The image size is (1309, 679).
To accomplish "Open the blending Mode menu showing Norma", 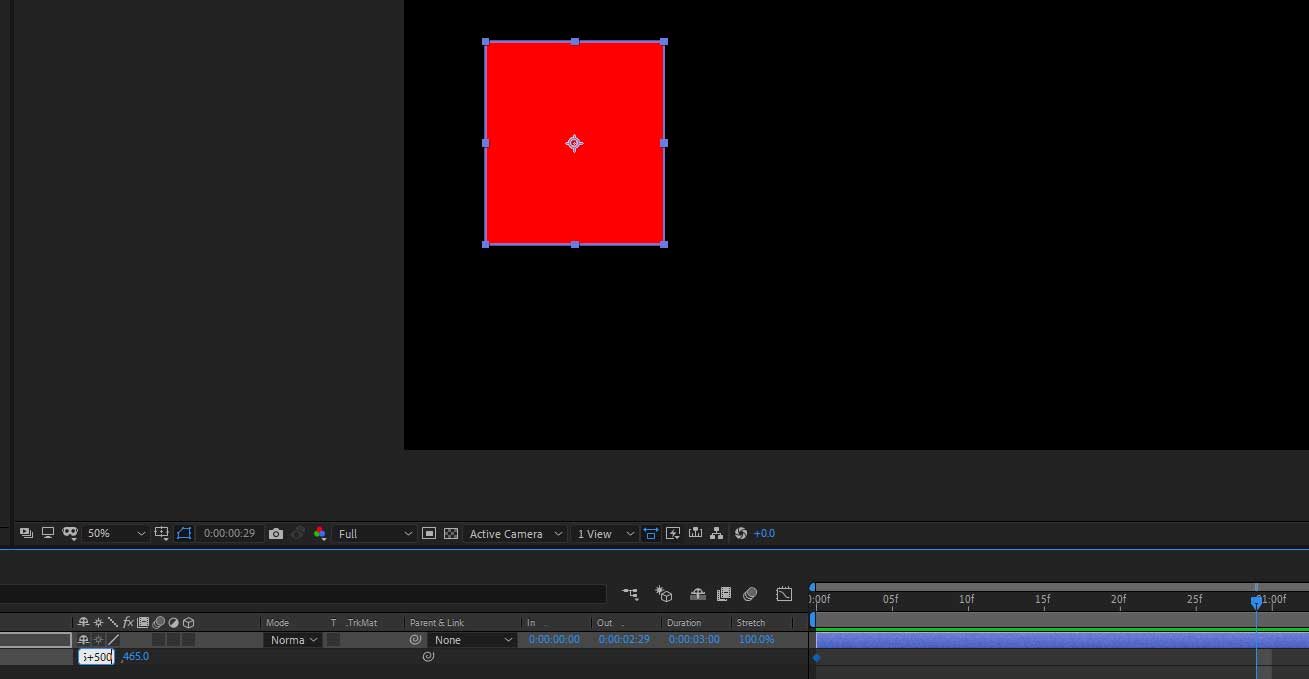I will coord(292,640).
